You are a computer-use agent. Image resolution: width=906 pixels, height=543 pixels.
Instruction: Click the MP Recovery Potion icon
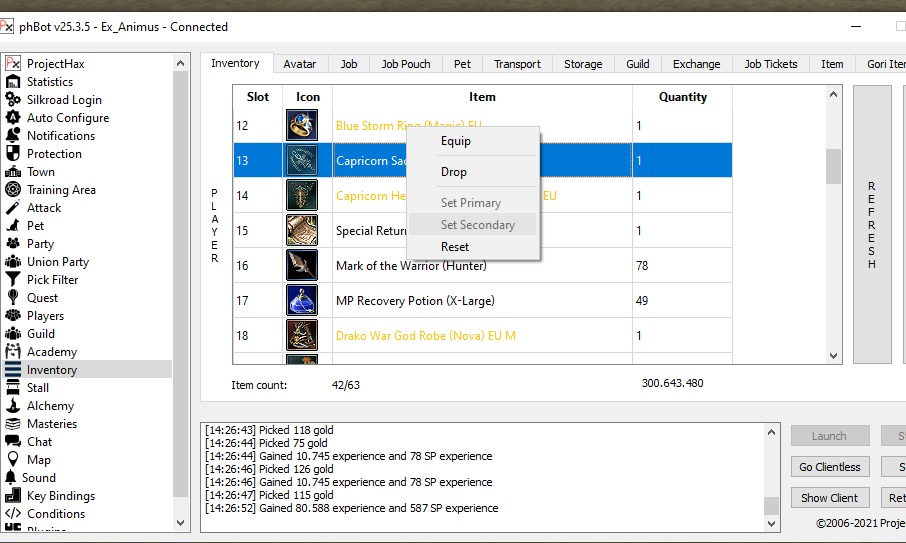point(302,300)
